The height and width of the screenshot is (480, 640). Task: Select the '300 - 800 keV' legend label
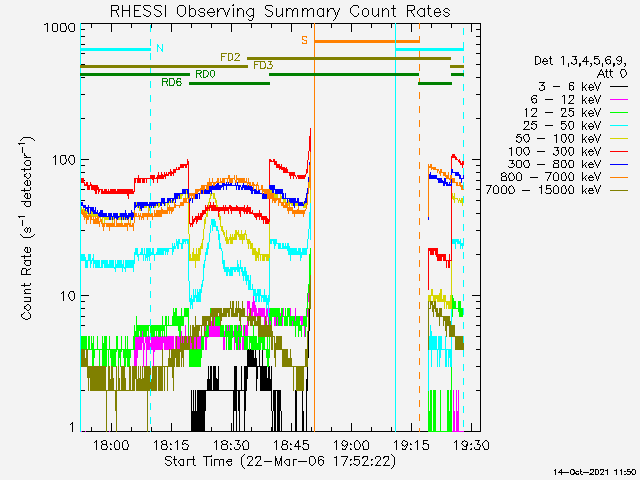[x=554, y=164]
